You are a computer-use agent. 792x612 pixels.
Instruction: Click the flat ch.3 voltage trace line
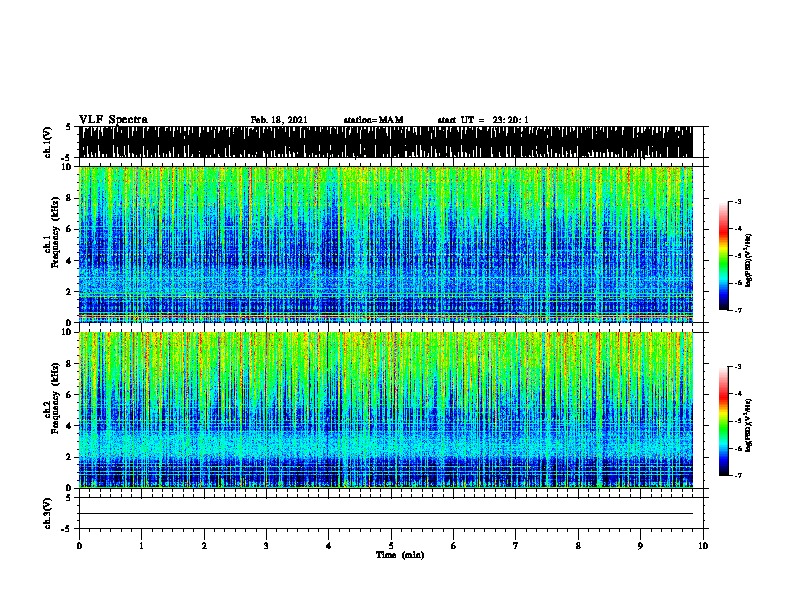(x=386, y=514)
